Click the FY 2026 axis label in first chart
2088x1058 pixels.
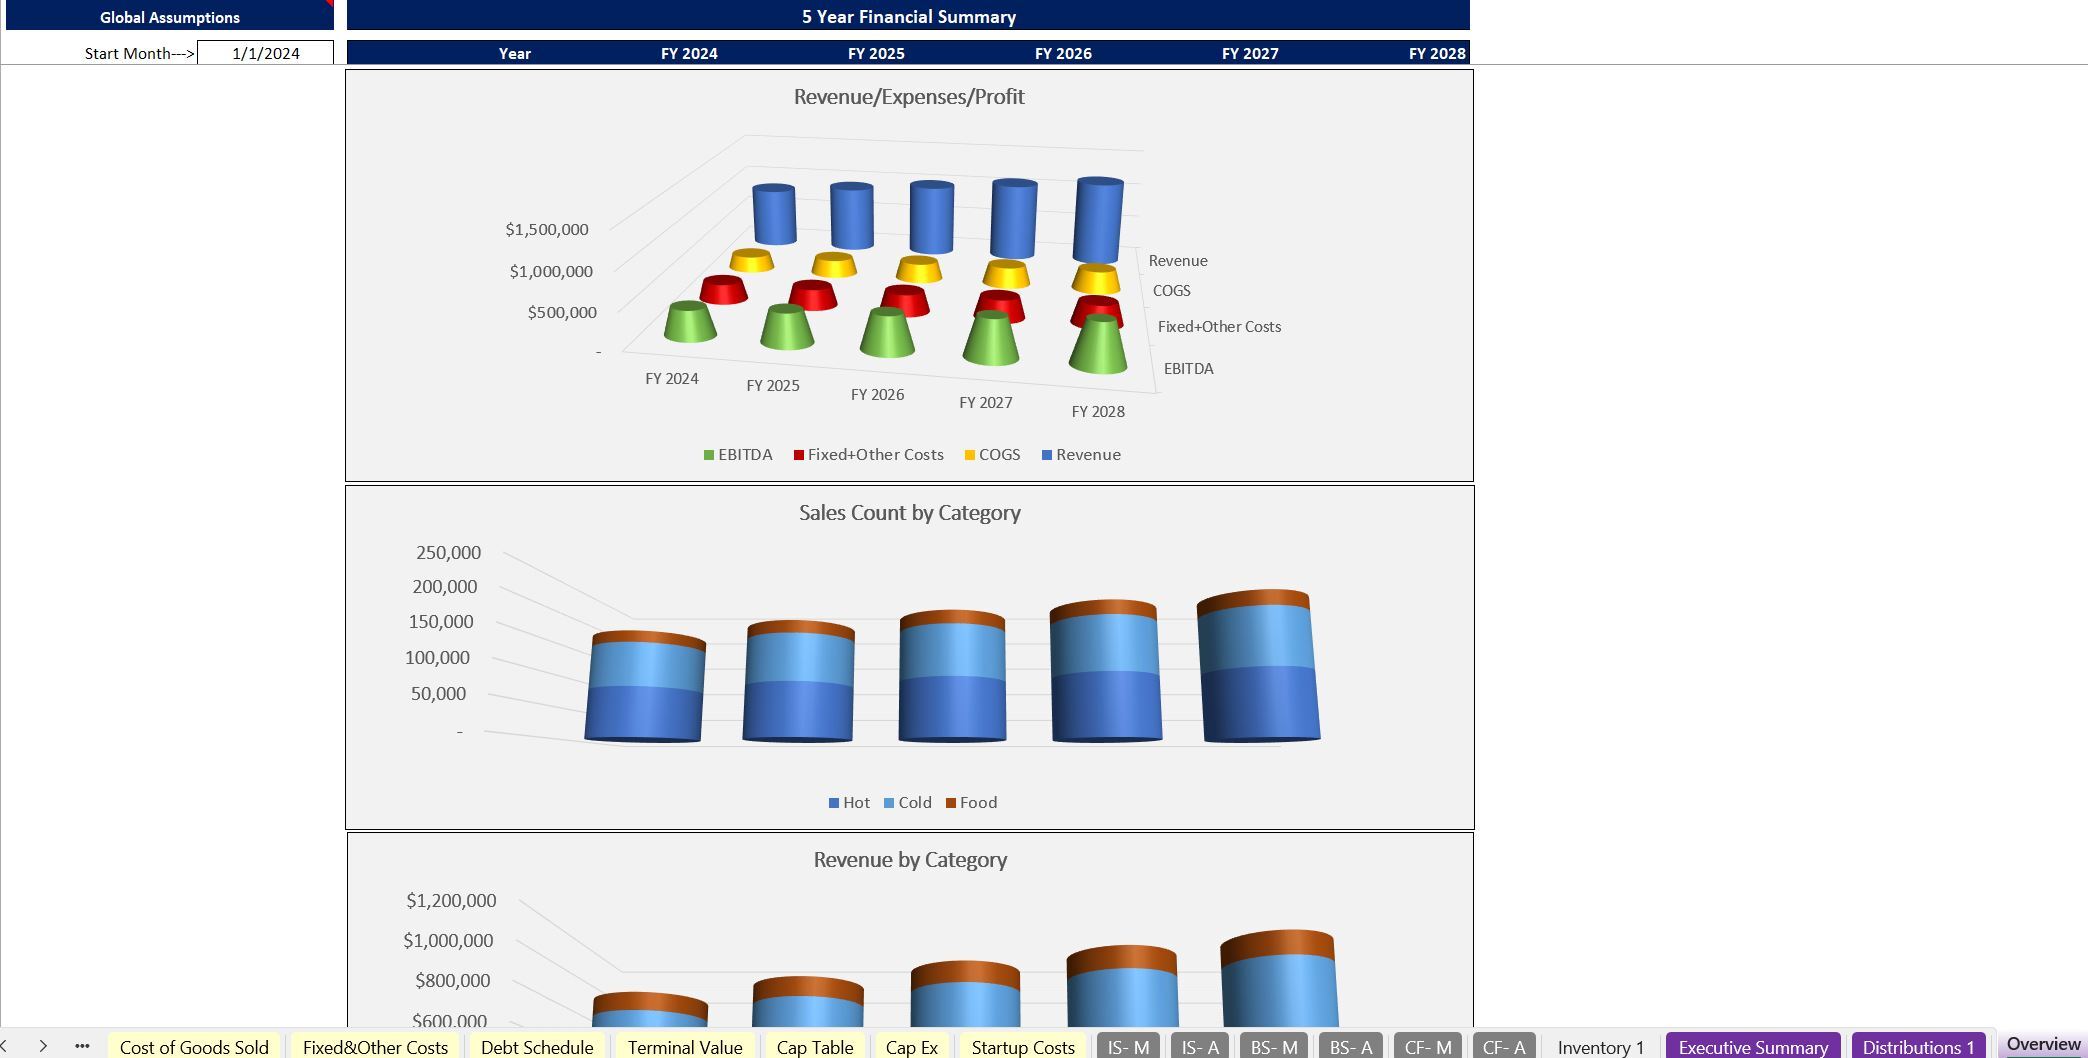coord(877,395)
